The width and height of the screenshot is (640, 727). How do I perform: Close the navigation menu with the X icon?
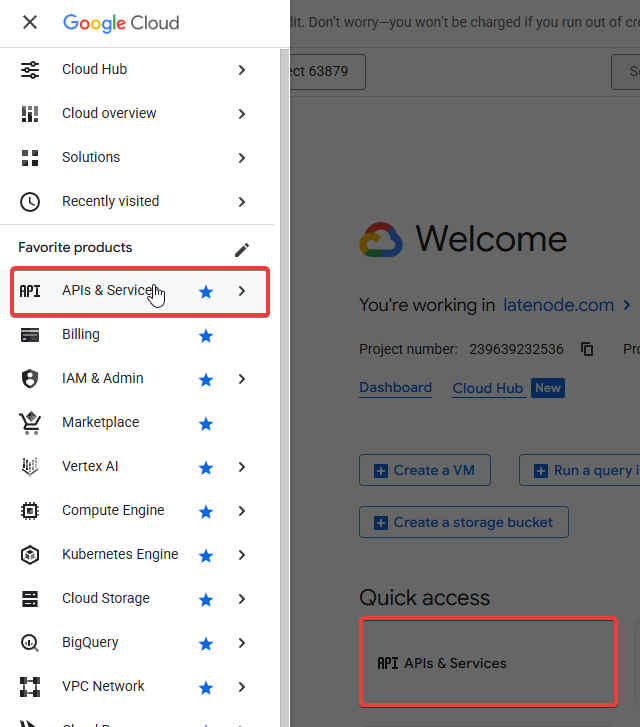(x=30, y=22)
